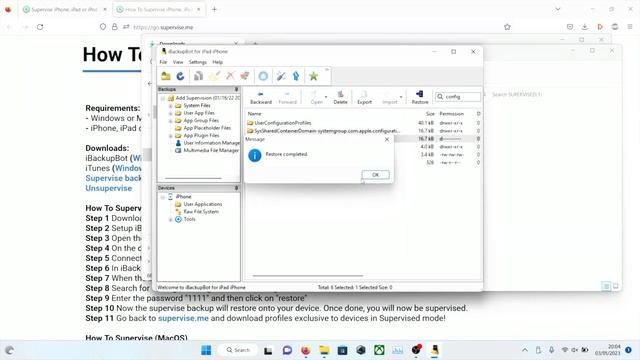The height and width of the screenshot is (360, 640).
Task: Open the Windows Start menu
Action: pos(206,350)
